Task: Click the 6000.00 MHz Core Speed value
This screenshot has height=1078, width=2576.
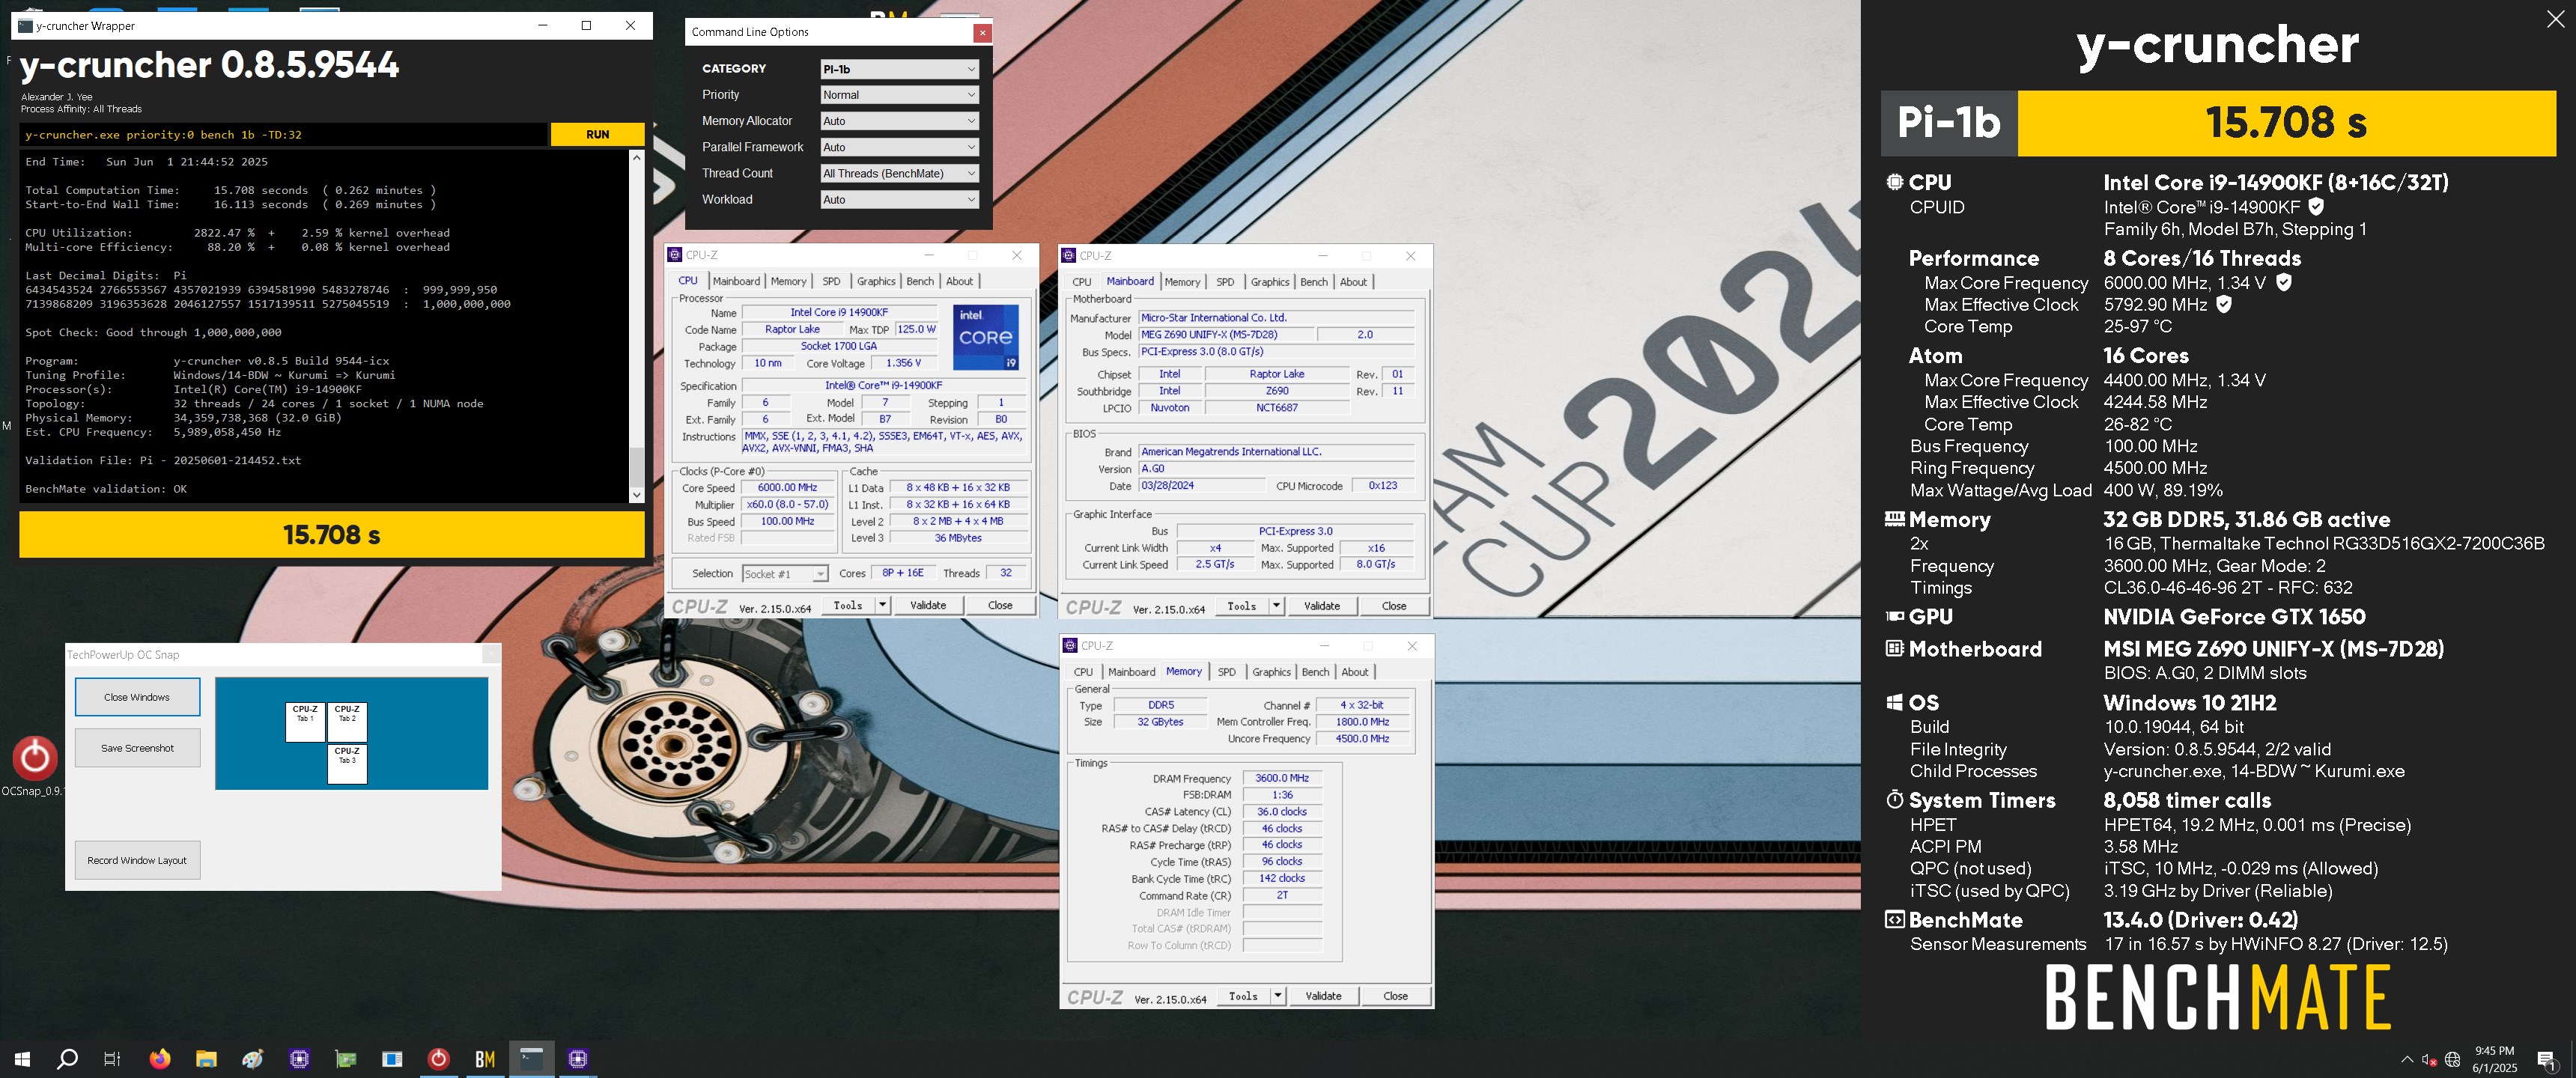Action: tap(787, 488)
